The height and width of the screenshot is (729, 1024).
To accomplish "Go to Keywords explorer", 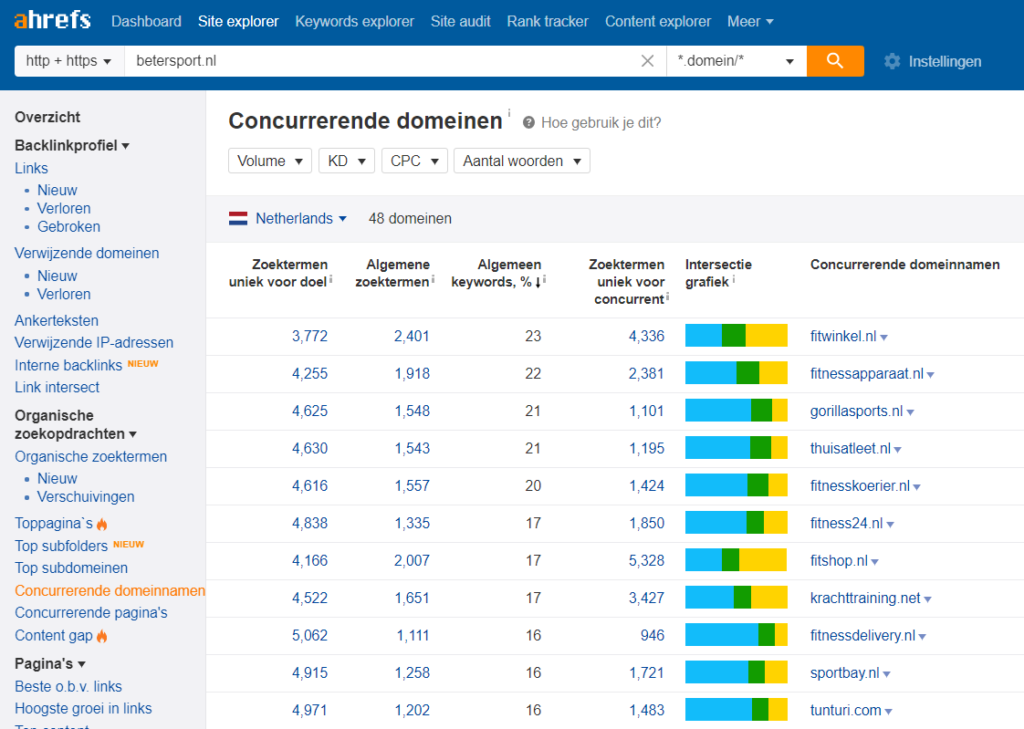I will coord(355,22).
